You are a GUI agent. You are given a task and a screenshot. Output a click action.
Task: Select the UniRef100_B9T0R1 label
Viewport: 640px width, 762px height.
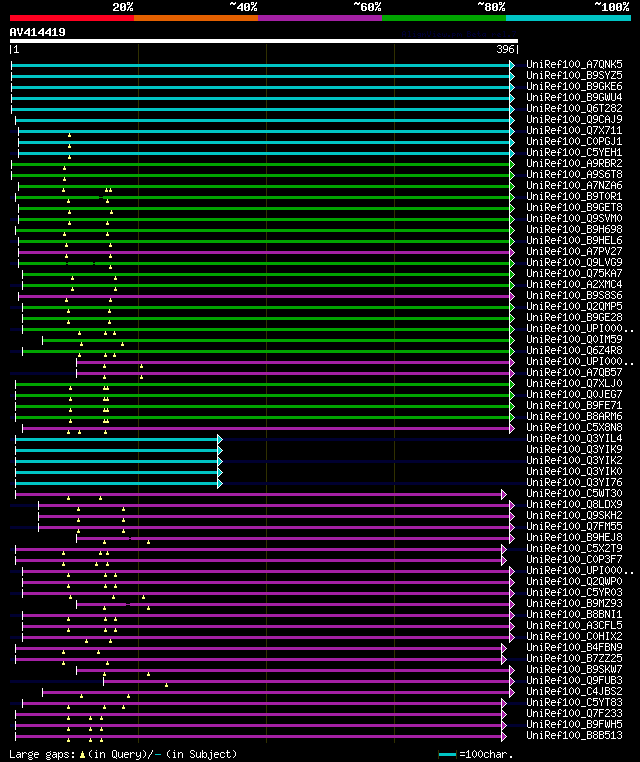click(574, 196)
